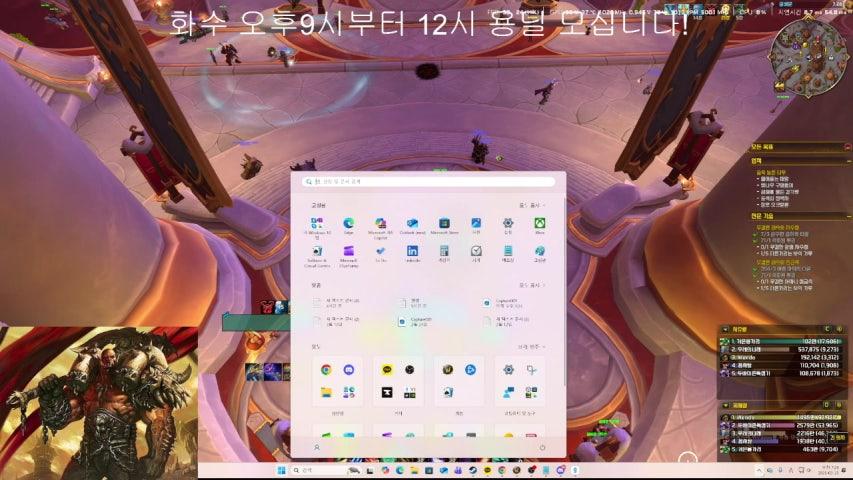Open the Xbox app in Start menu

pos(539,224)
